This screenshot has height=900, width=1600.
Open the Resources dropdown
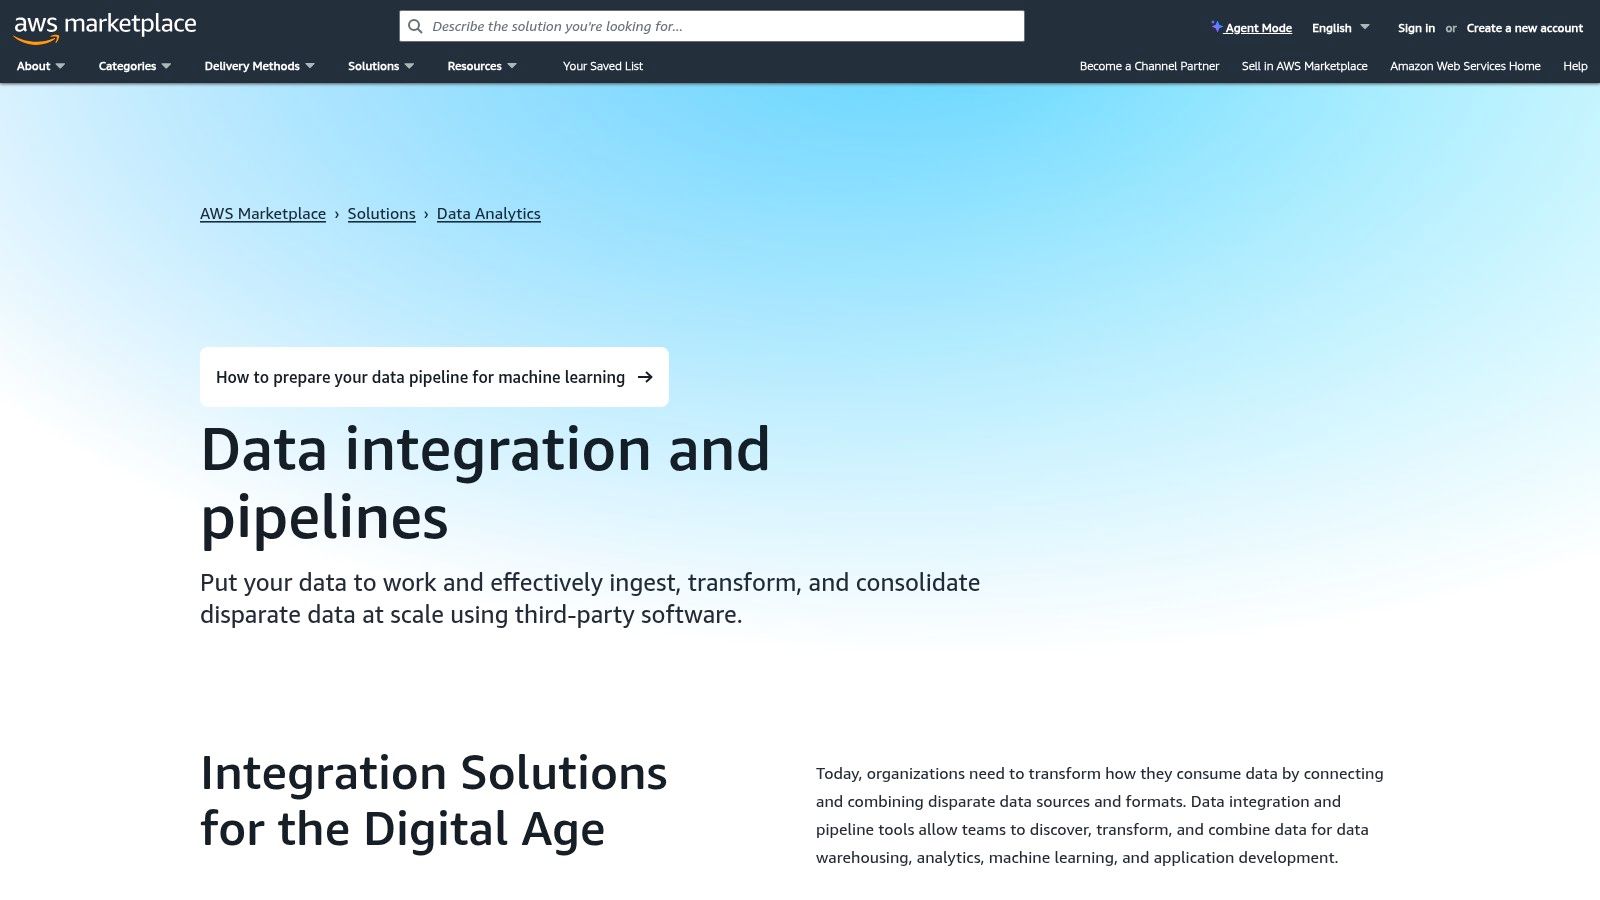(476, 66)
